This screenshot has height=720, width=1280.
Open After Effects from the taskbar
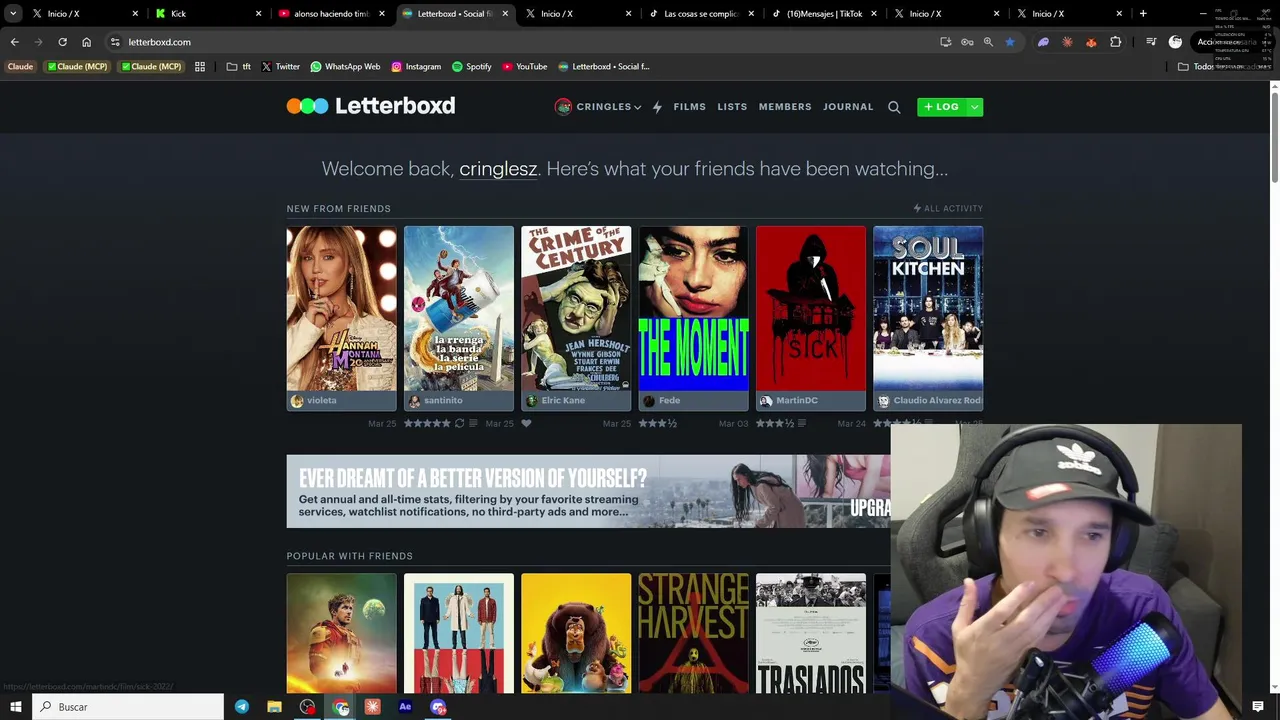coord(405,707)
